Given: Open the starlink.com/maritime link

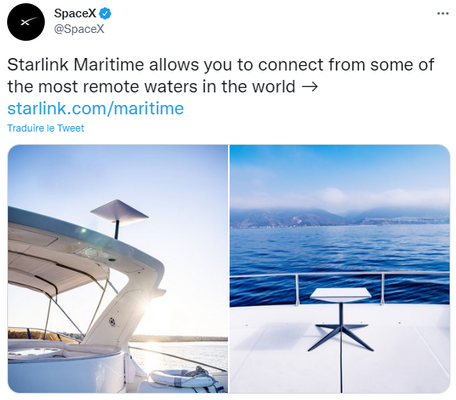Looking at the screenshot, I should pos(95,108).
